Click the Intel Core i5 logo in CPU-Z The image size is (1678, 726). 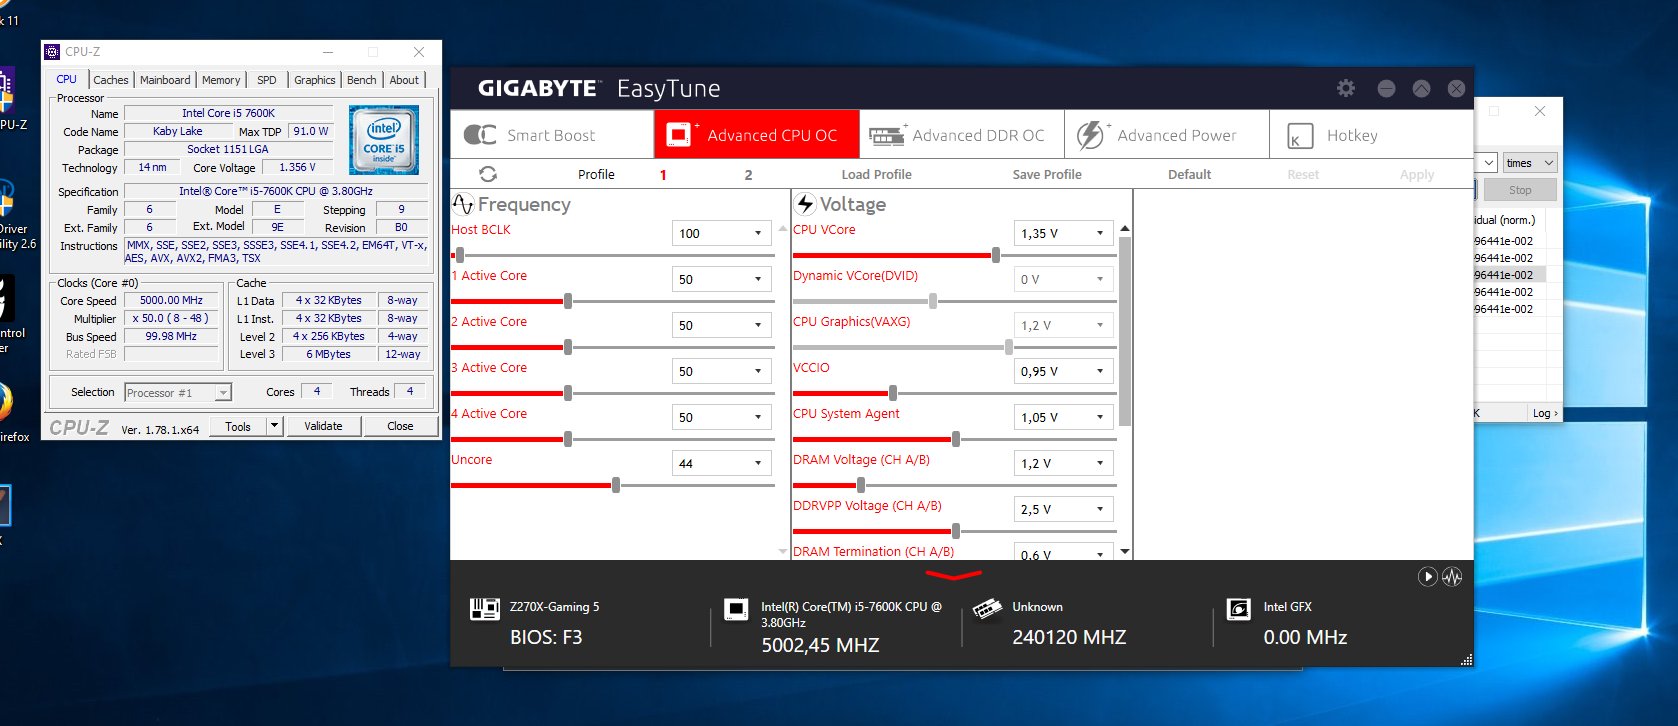click(x=384, y=141)
